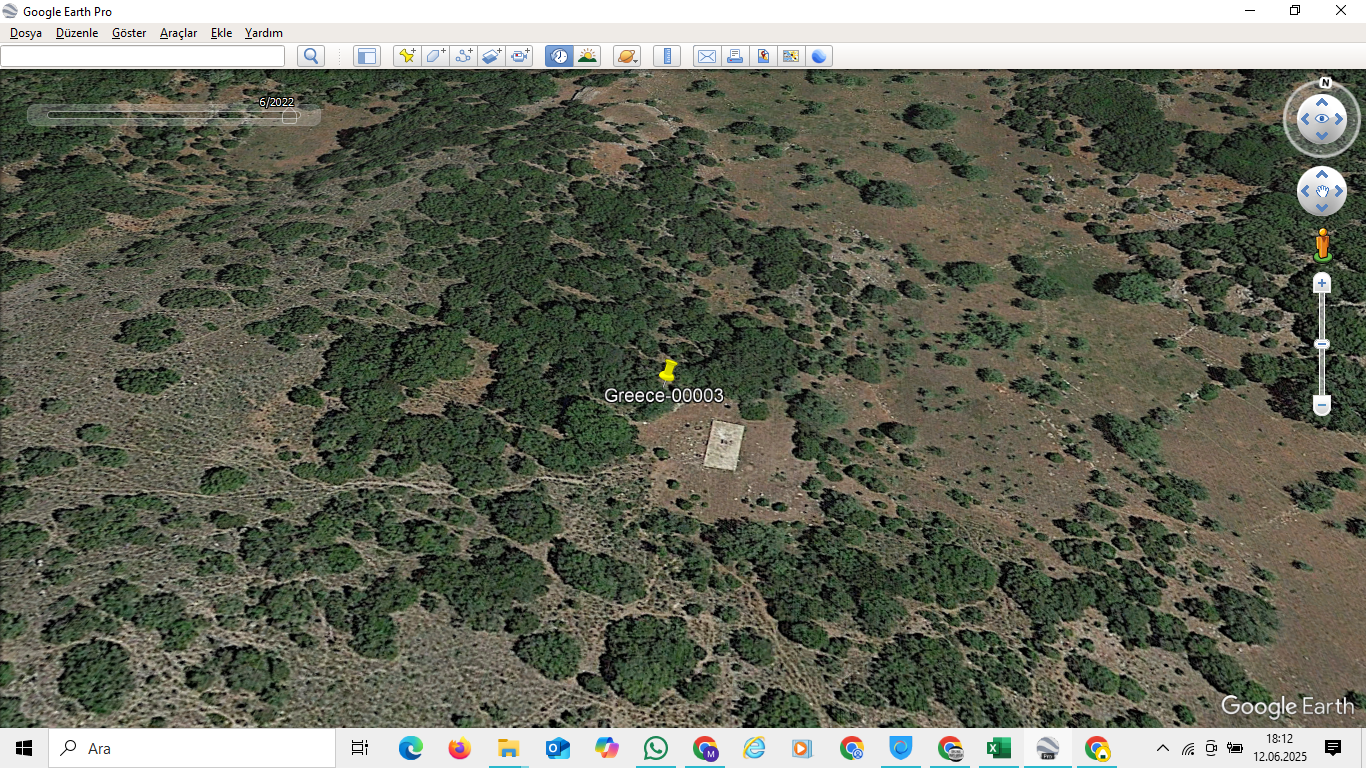Open the Araçlar menu
1366x768 pixels.
[179, 33]
